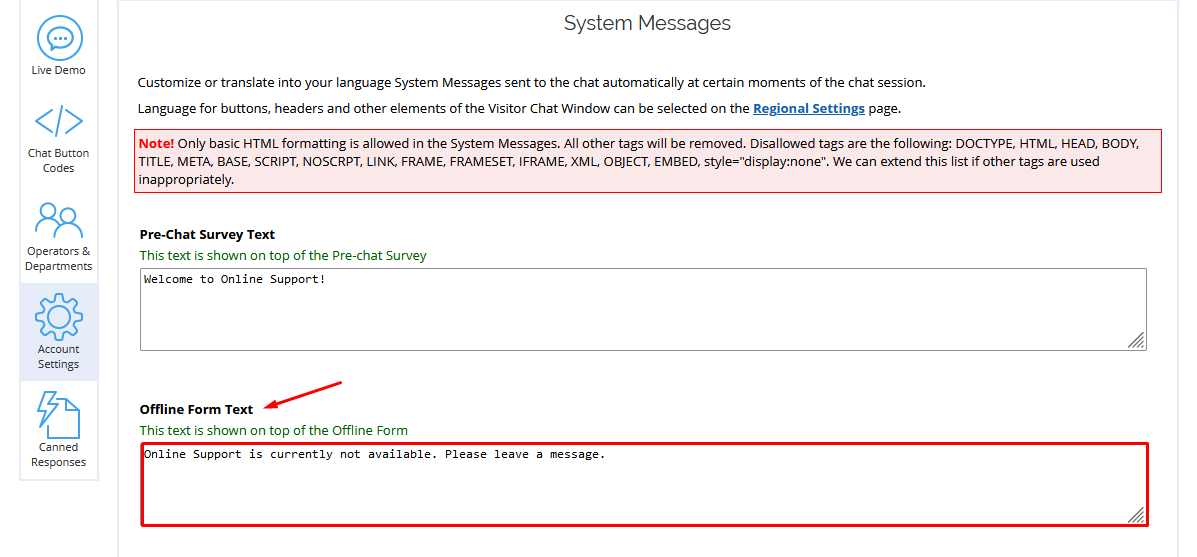Viewport: 1197px width, 557px height.
Task: Click the red HTML formatting Note box
Action: pyautogui.click(x=647, y=160)
